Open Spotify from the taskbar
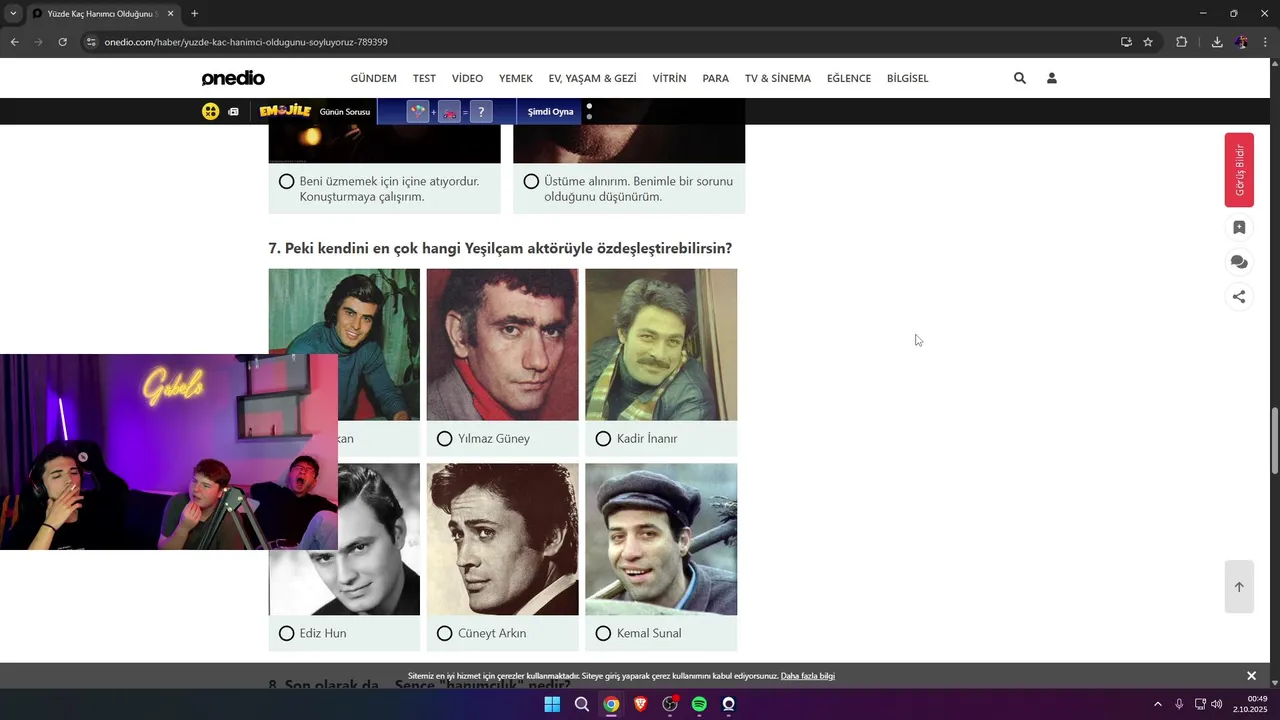Screen dimensions: 1280x720 [x=699, y=704]
